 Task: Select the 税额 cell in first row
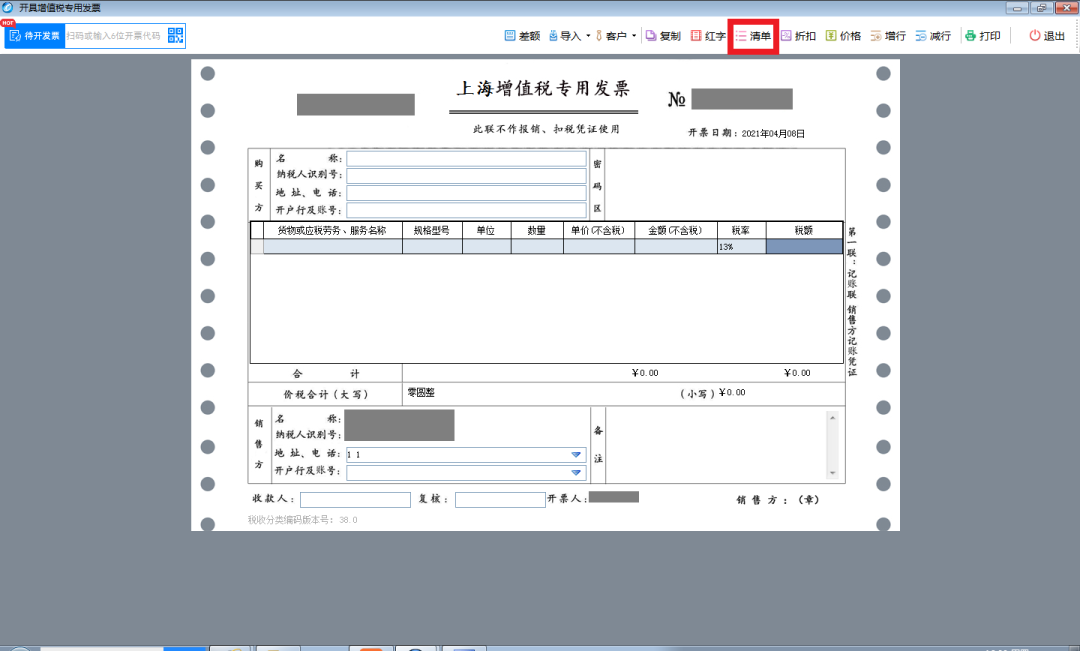pyautogui.click(x=804, y=247)
